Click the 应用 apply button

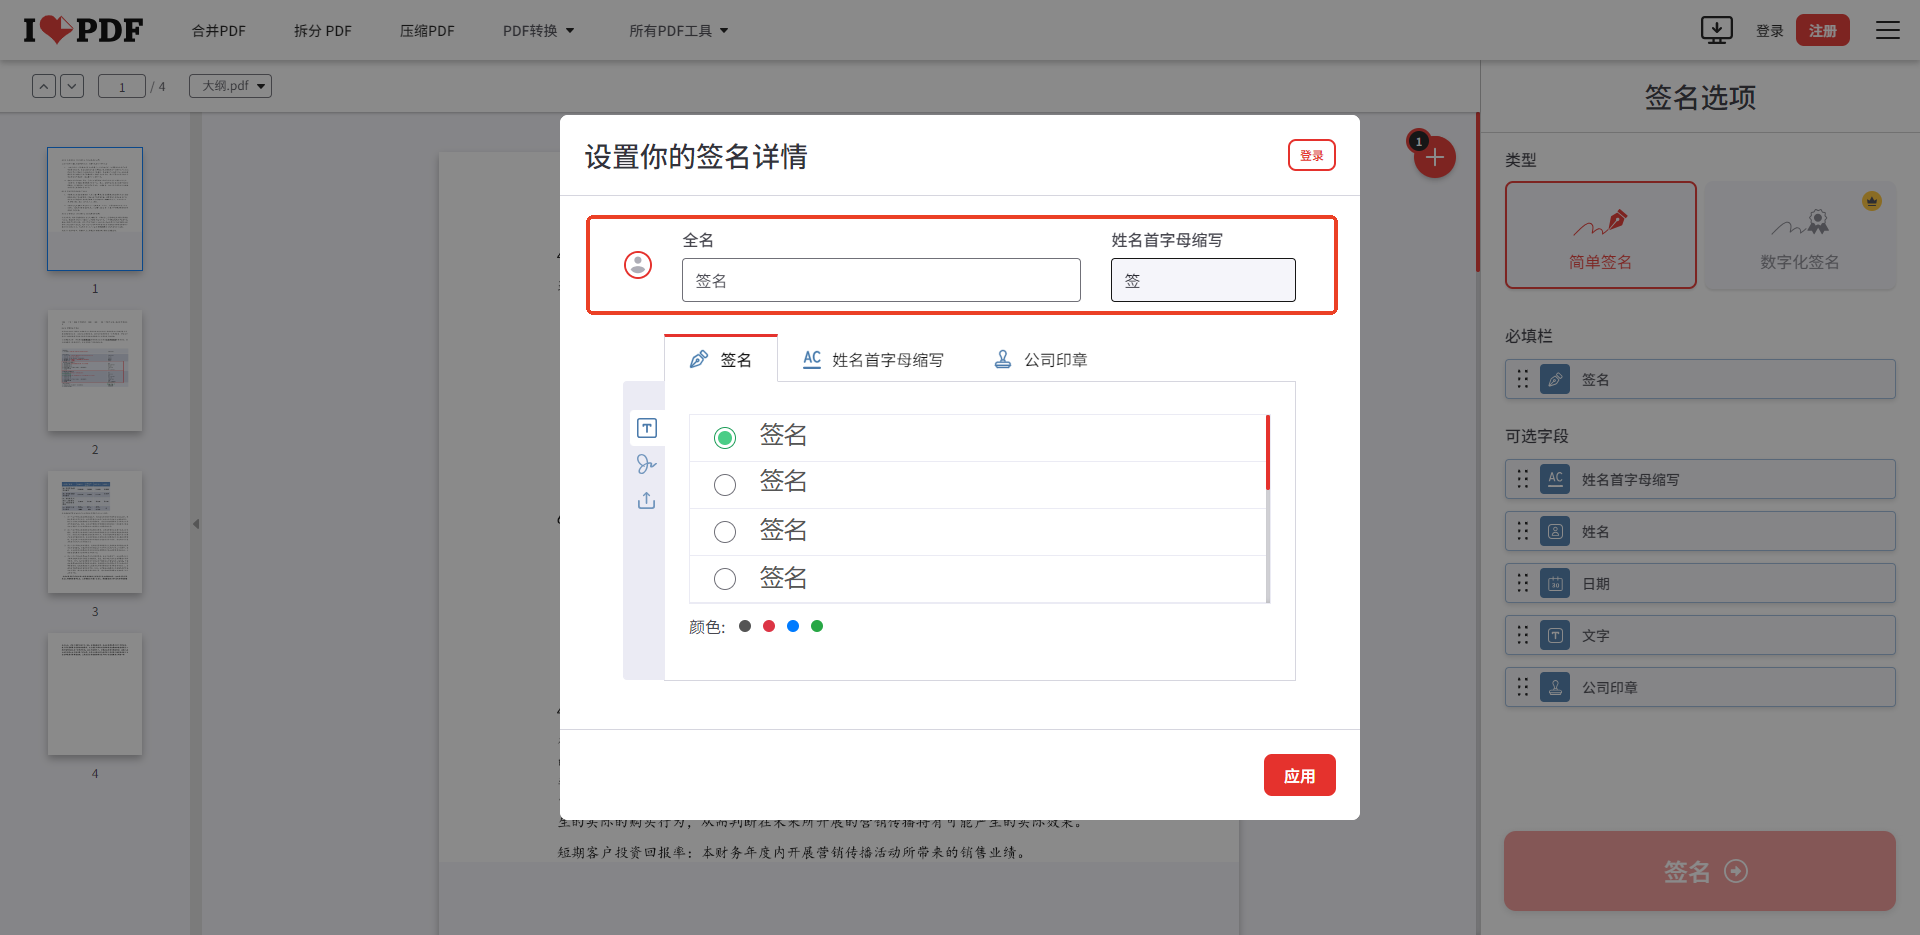point(1299,775)
